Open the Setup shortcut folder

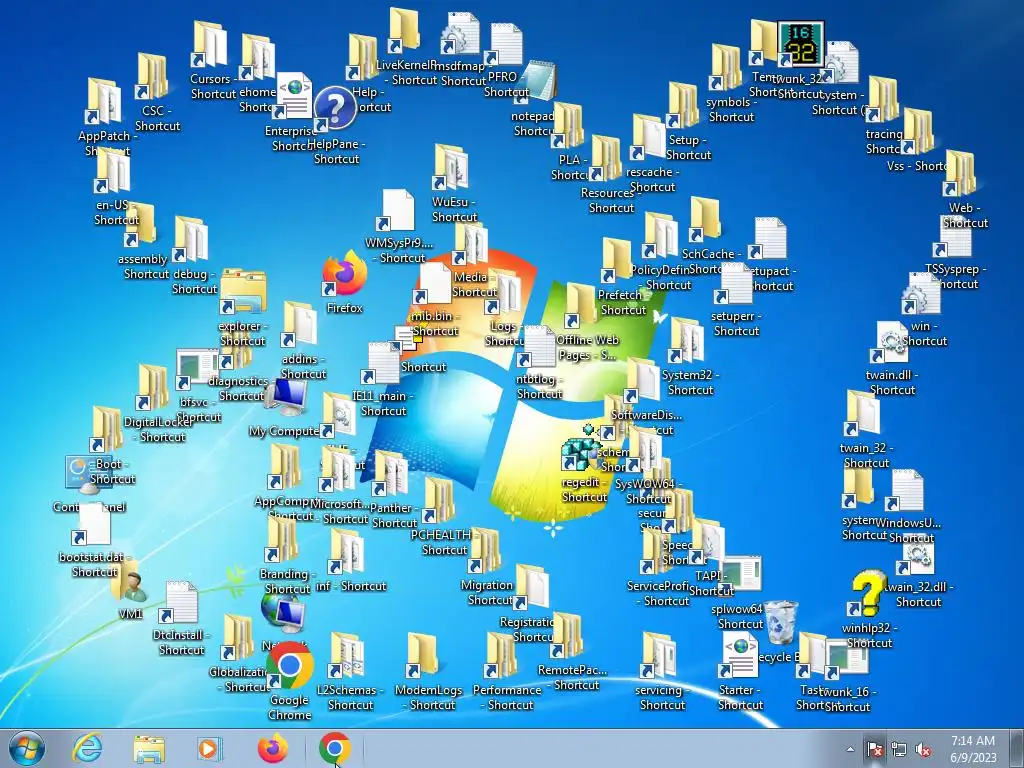point(682,106)
